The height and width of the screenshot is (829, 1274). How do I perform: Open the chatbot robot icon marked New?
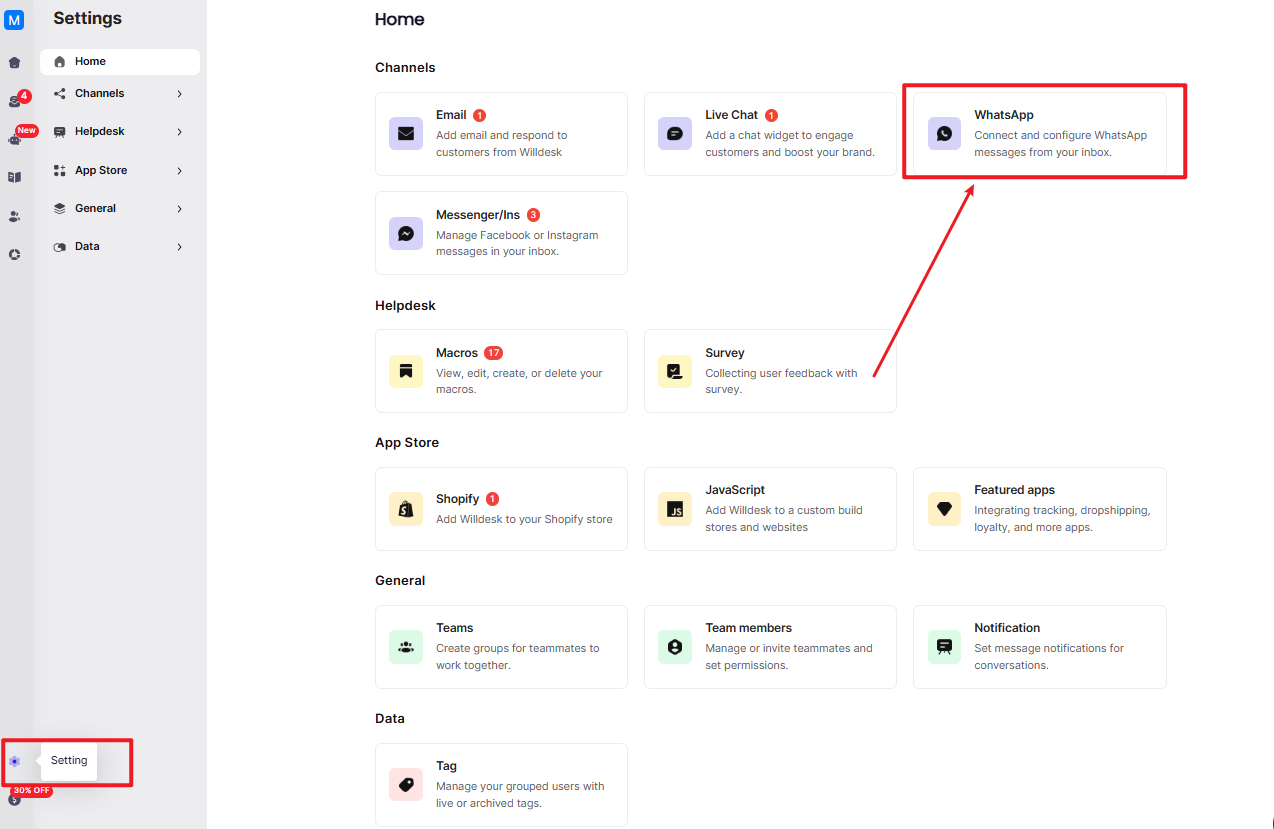[14, 140]
